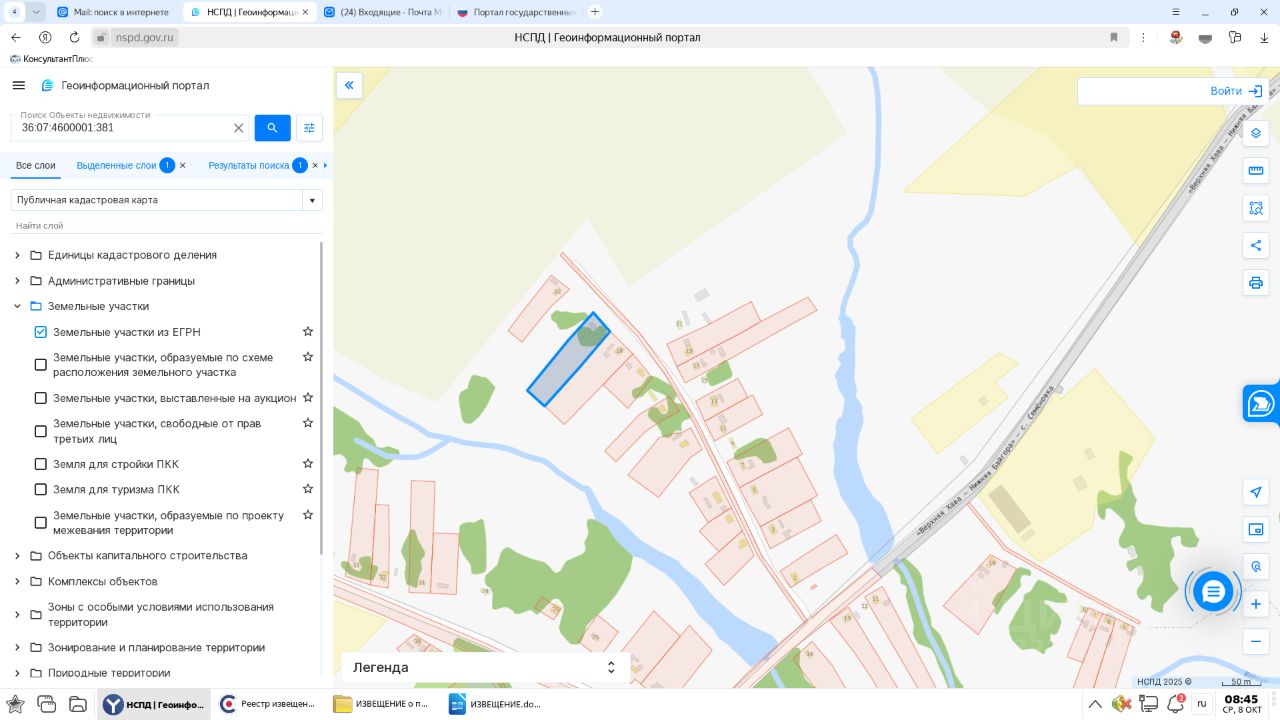Open the map layers icon
Screen dimensions: 1280x720
click(x=1256, y=134)
